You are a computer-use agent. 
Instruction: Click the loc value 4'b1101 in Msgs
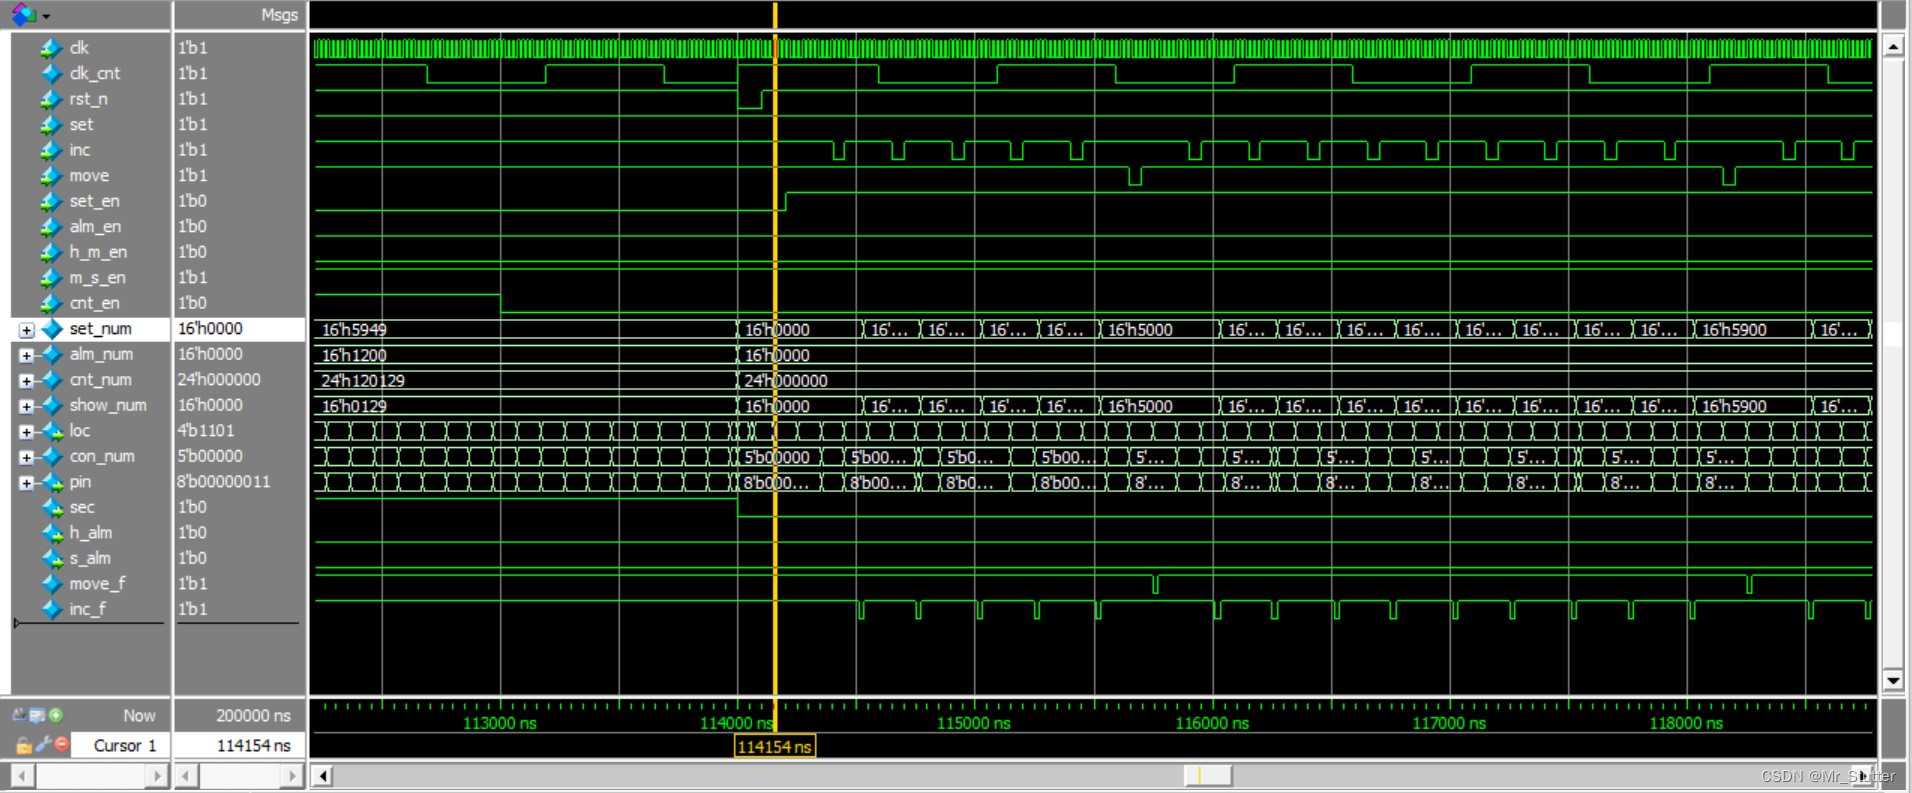click(x=206, y=431)
